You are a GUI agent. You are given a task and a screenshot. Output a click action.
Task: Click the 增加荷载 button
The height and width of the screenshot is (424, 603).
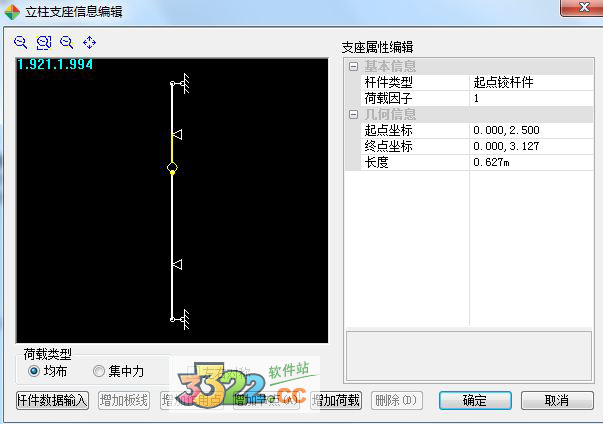(336, 401)
